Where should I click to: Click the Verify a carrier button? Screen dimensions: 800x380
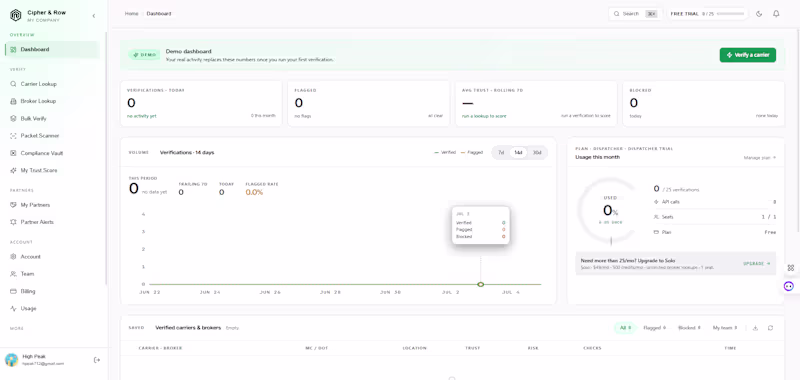(747, 55)
